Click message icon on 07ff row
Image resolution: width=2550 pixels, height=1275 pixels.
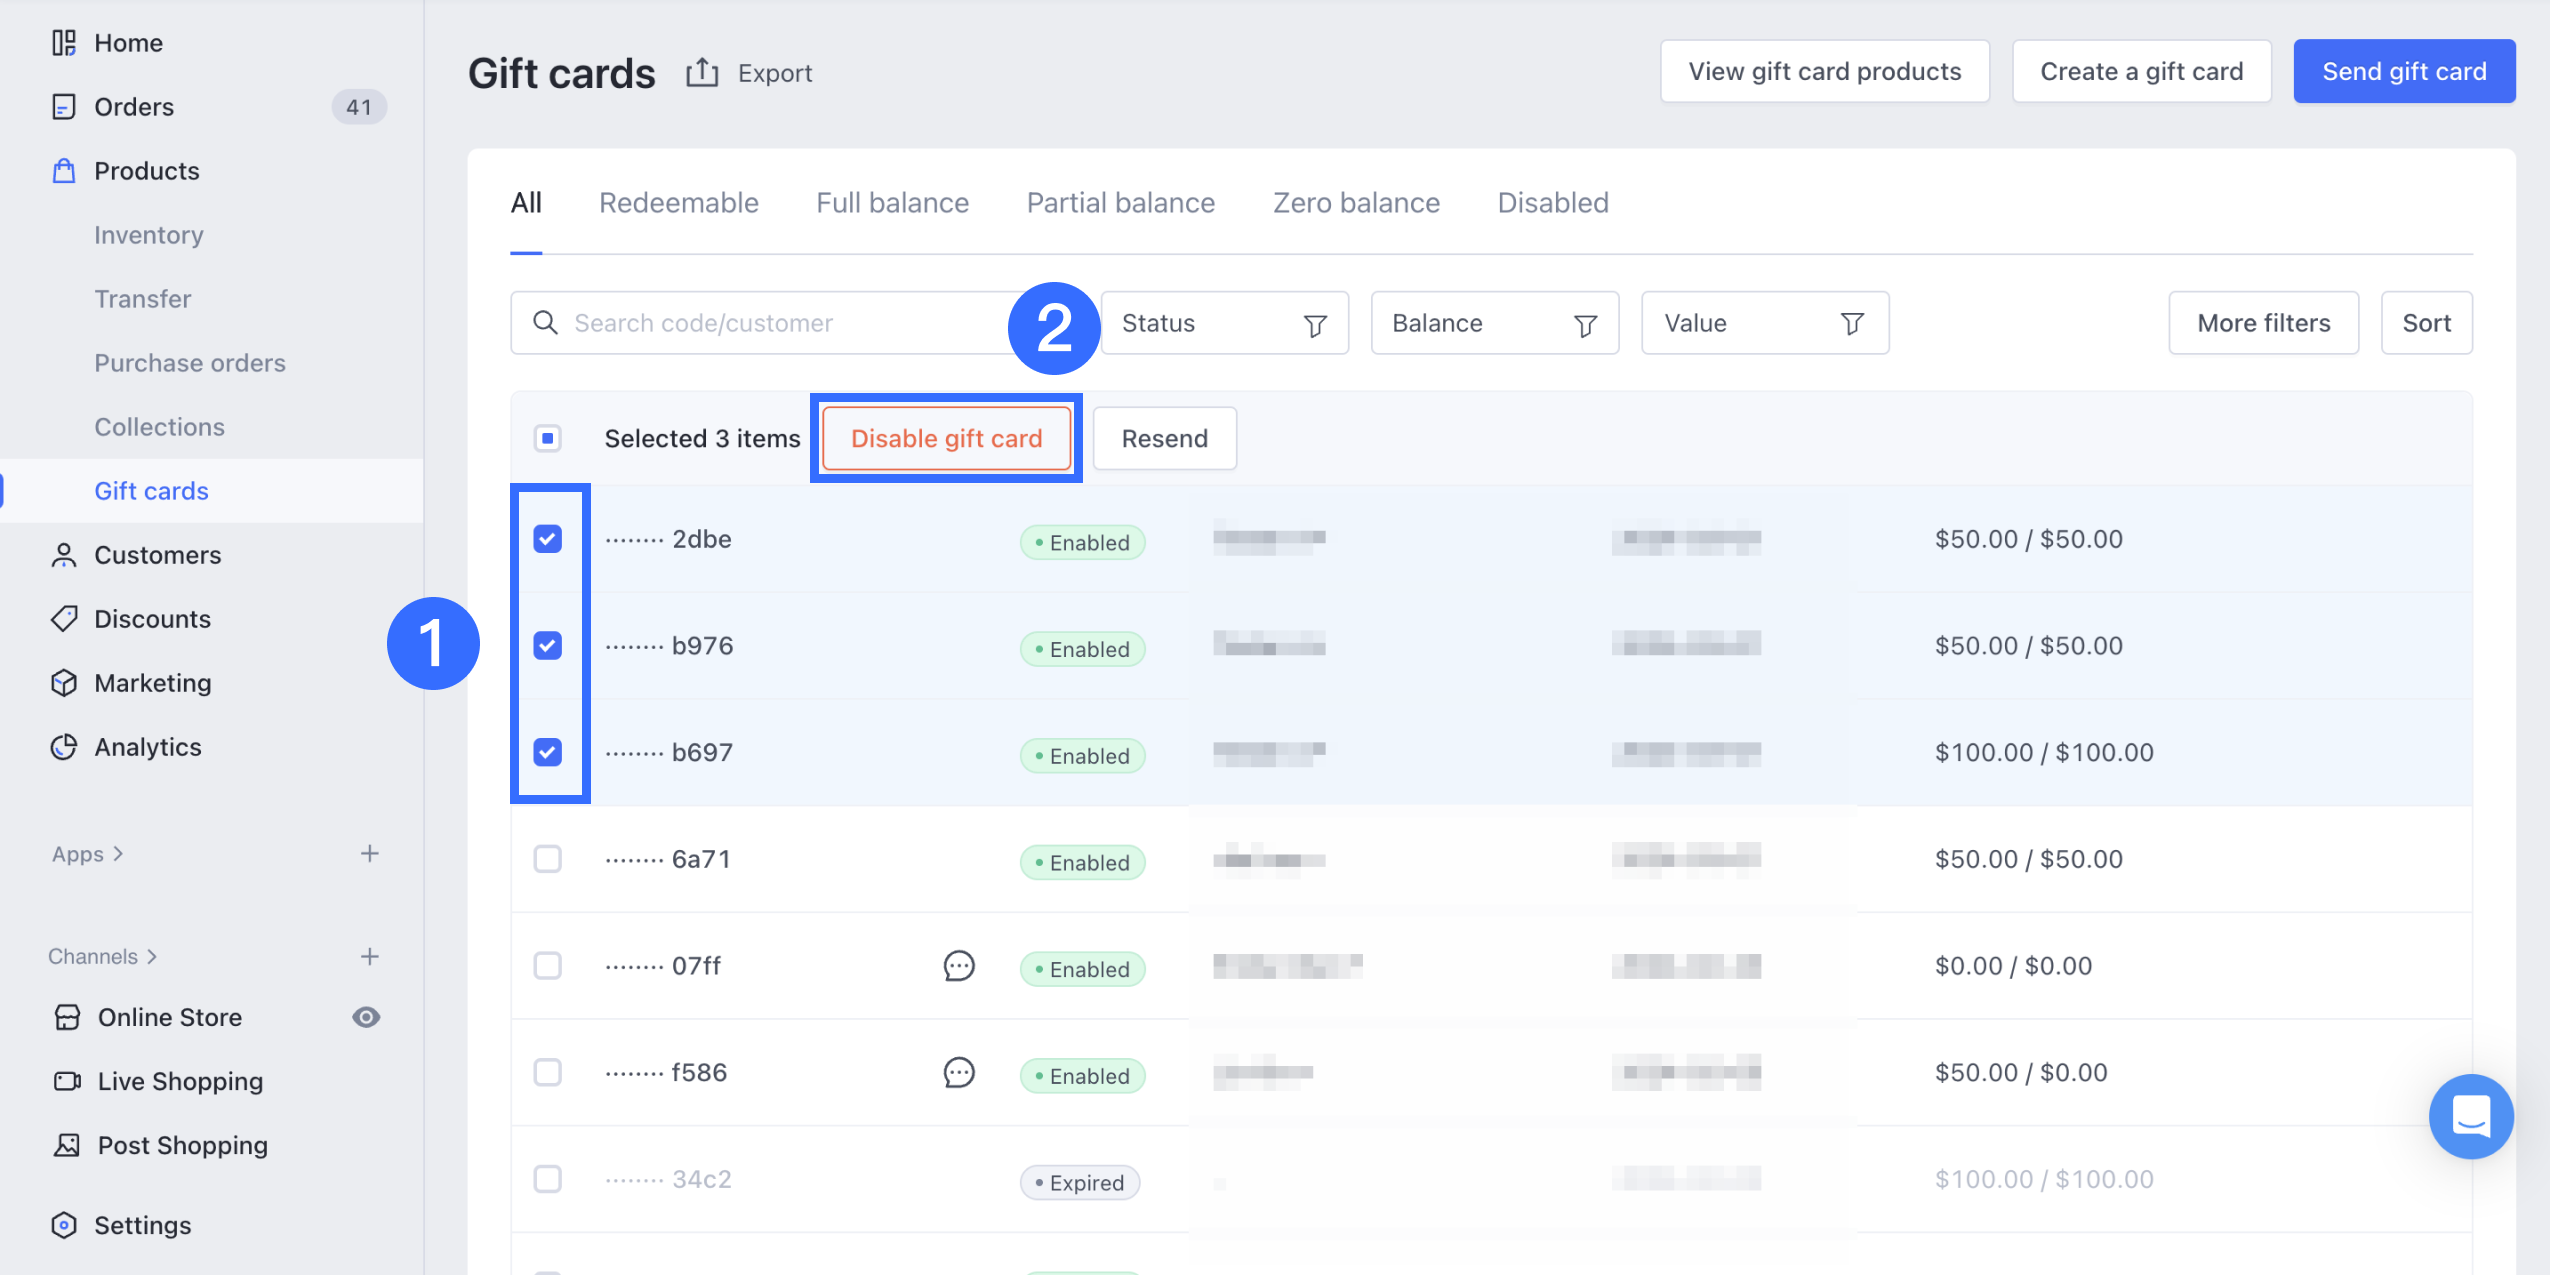(958, 966)
